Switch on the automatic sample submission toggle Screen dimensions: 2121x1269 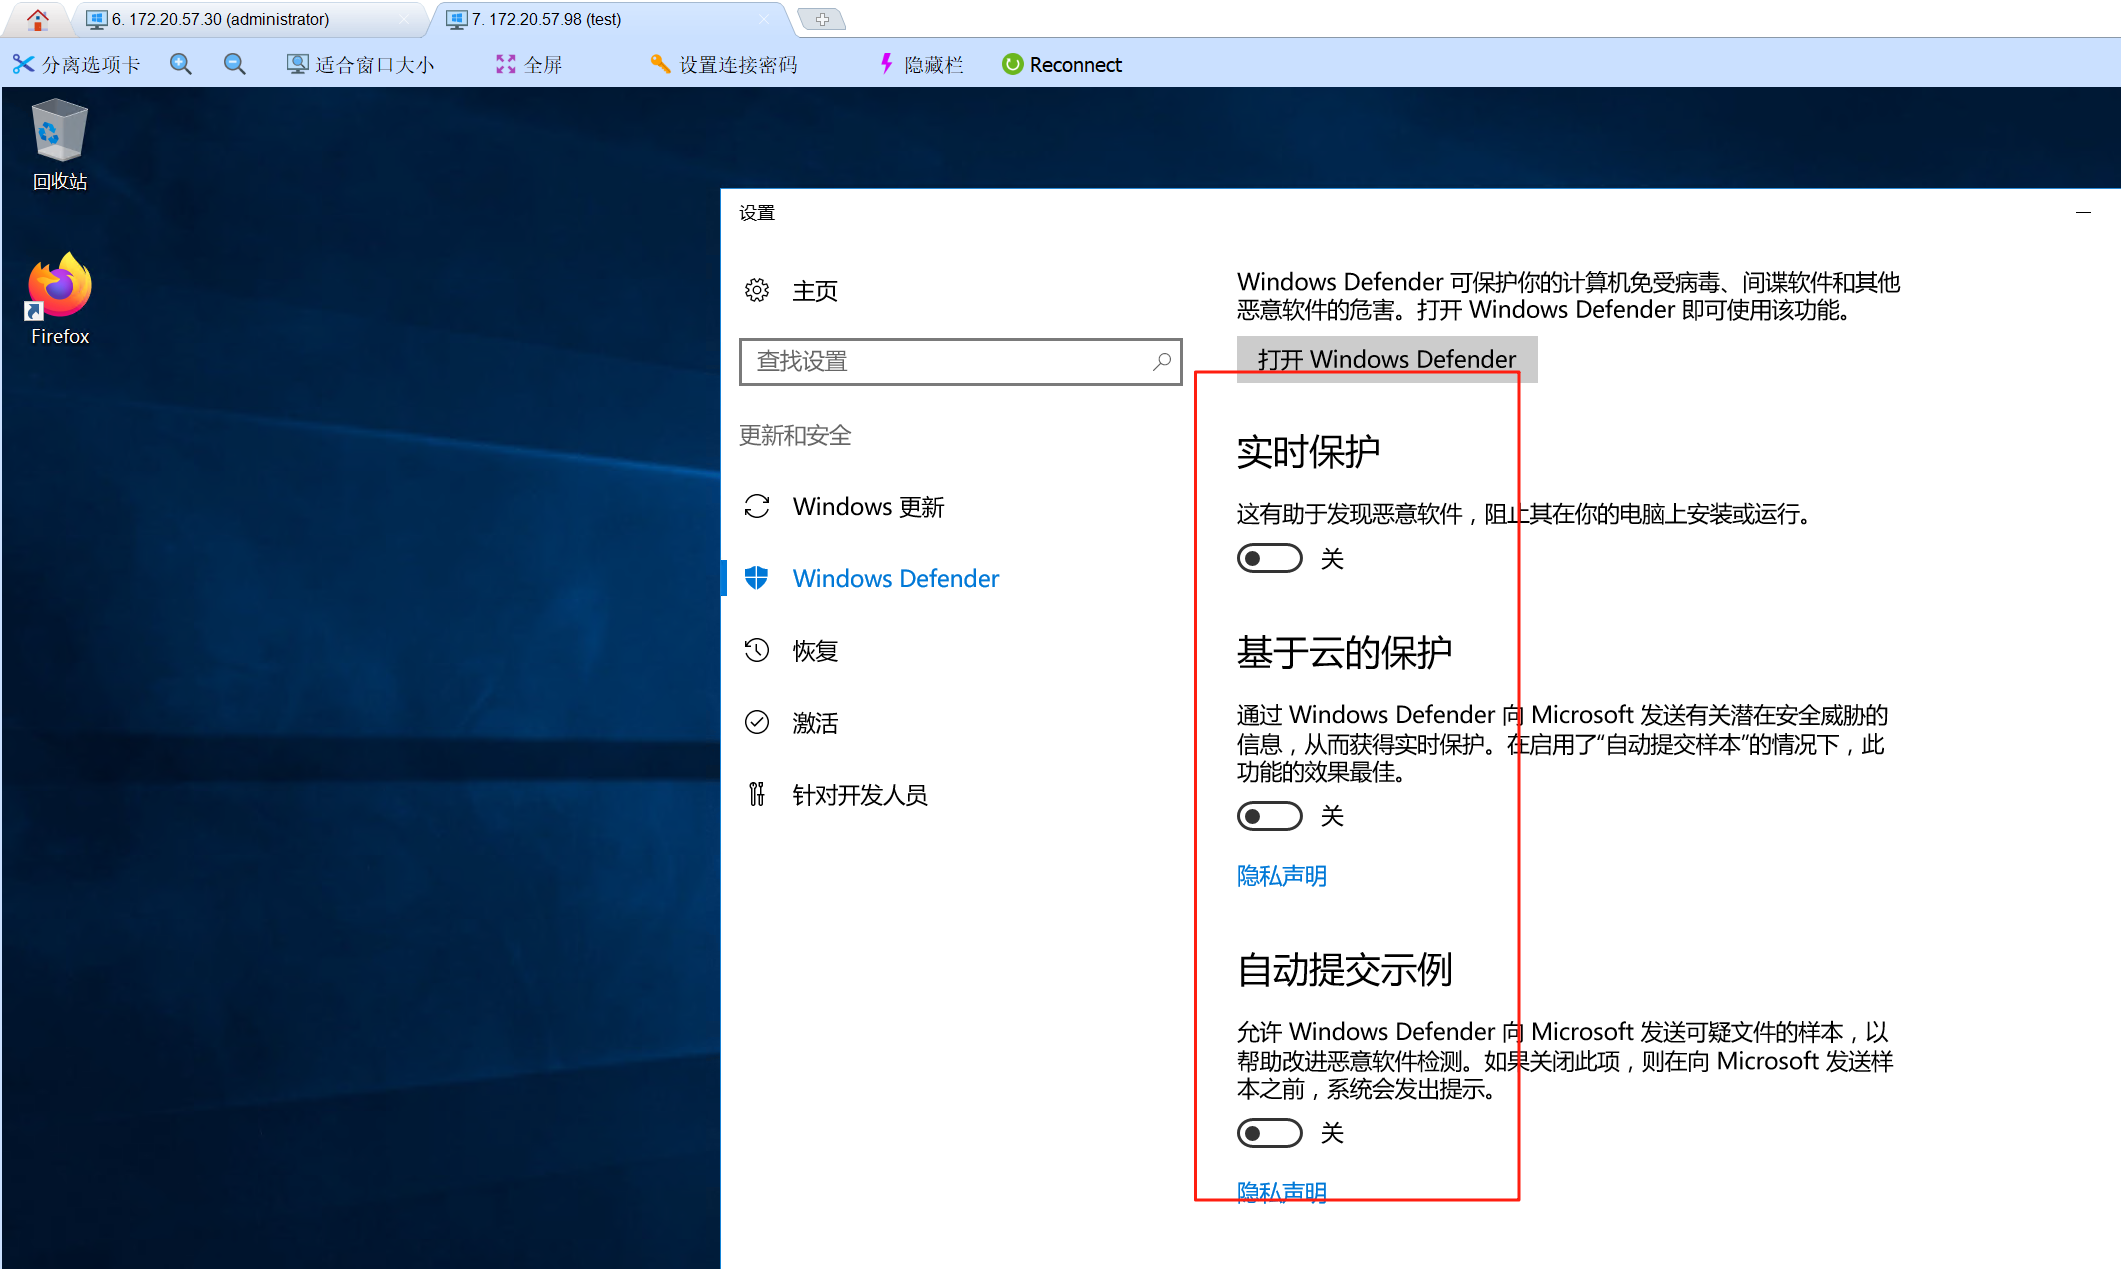[x=1269, y=1133]
